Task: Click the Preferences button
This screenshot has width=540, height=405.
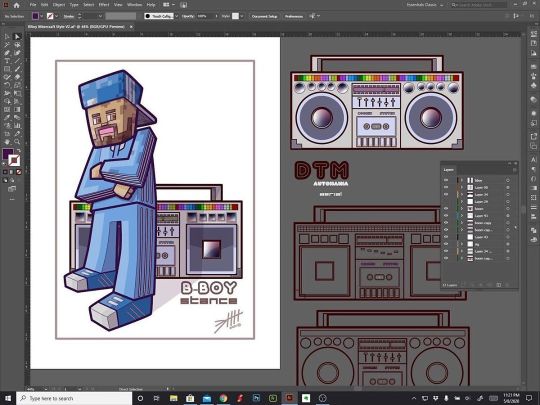Action: click(x=294, y=16)
